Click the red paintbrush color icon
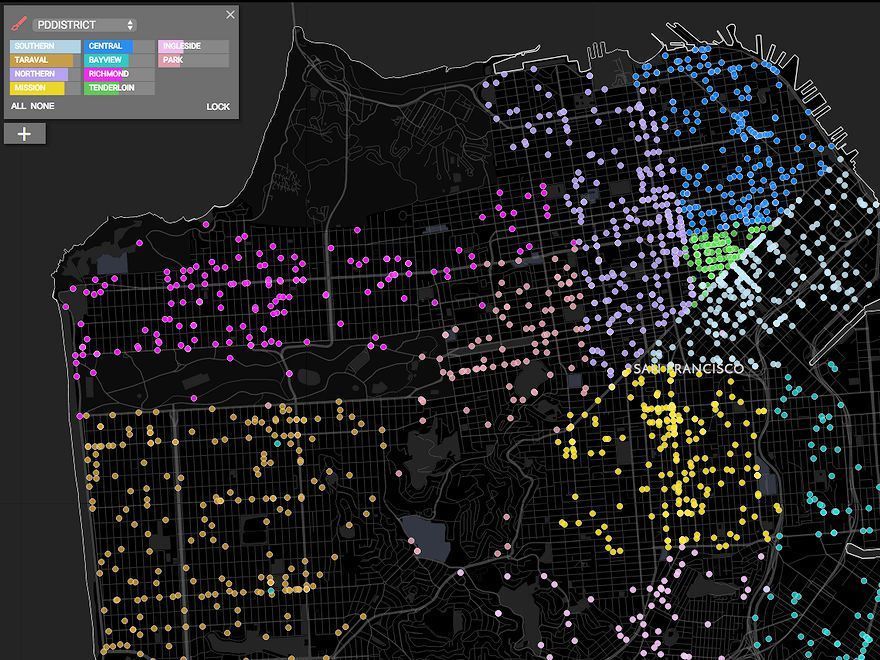 pos(19,24)
